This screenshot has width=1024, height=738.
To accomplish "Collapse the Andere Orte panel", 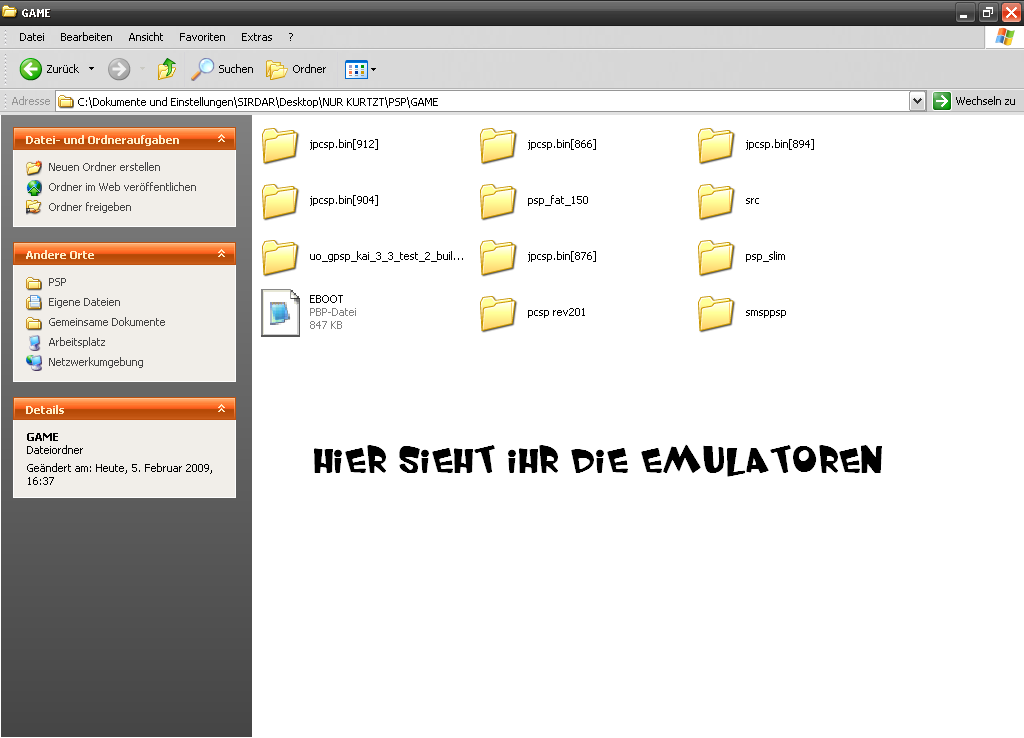I will coord(222,255).
